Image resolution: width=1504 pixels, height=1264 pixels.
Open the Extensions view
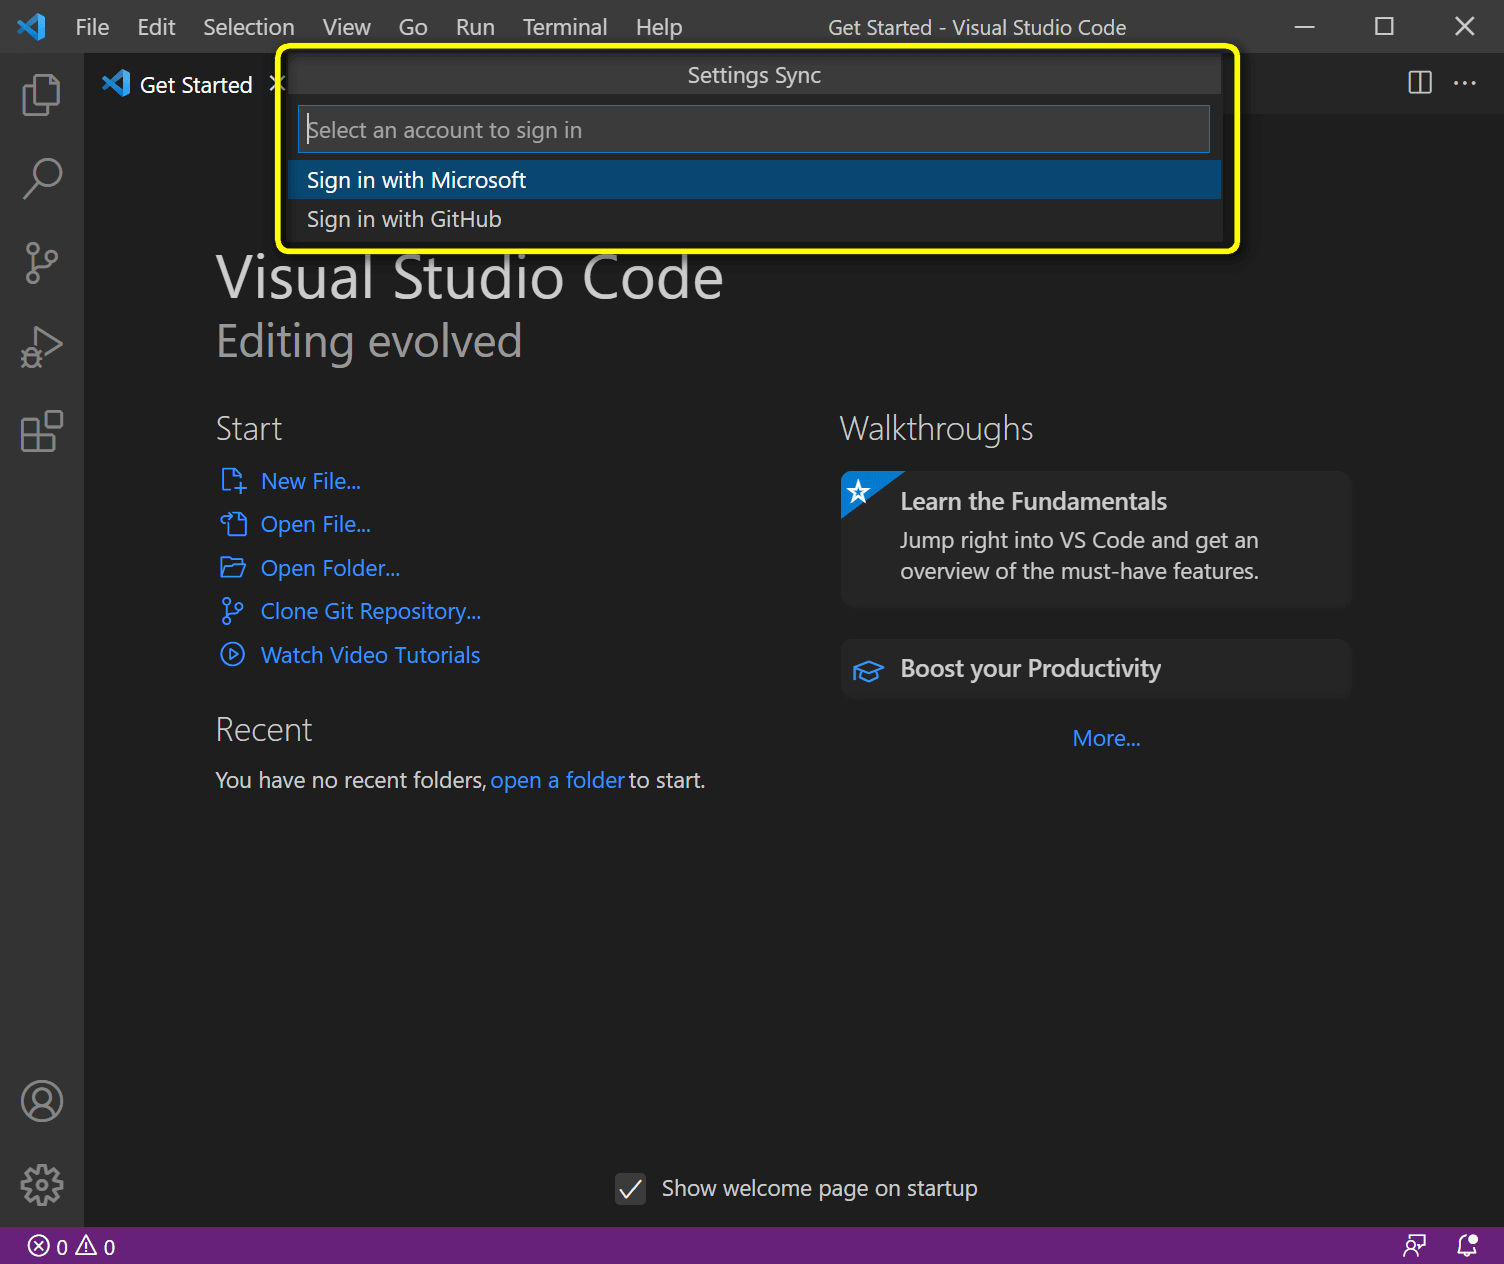[x=41, y=431]
